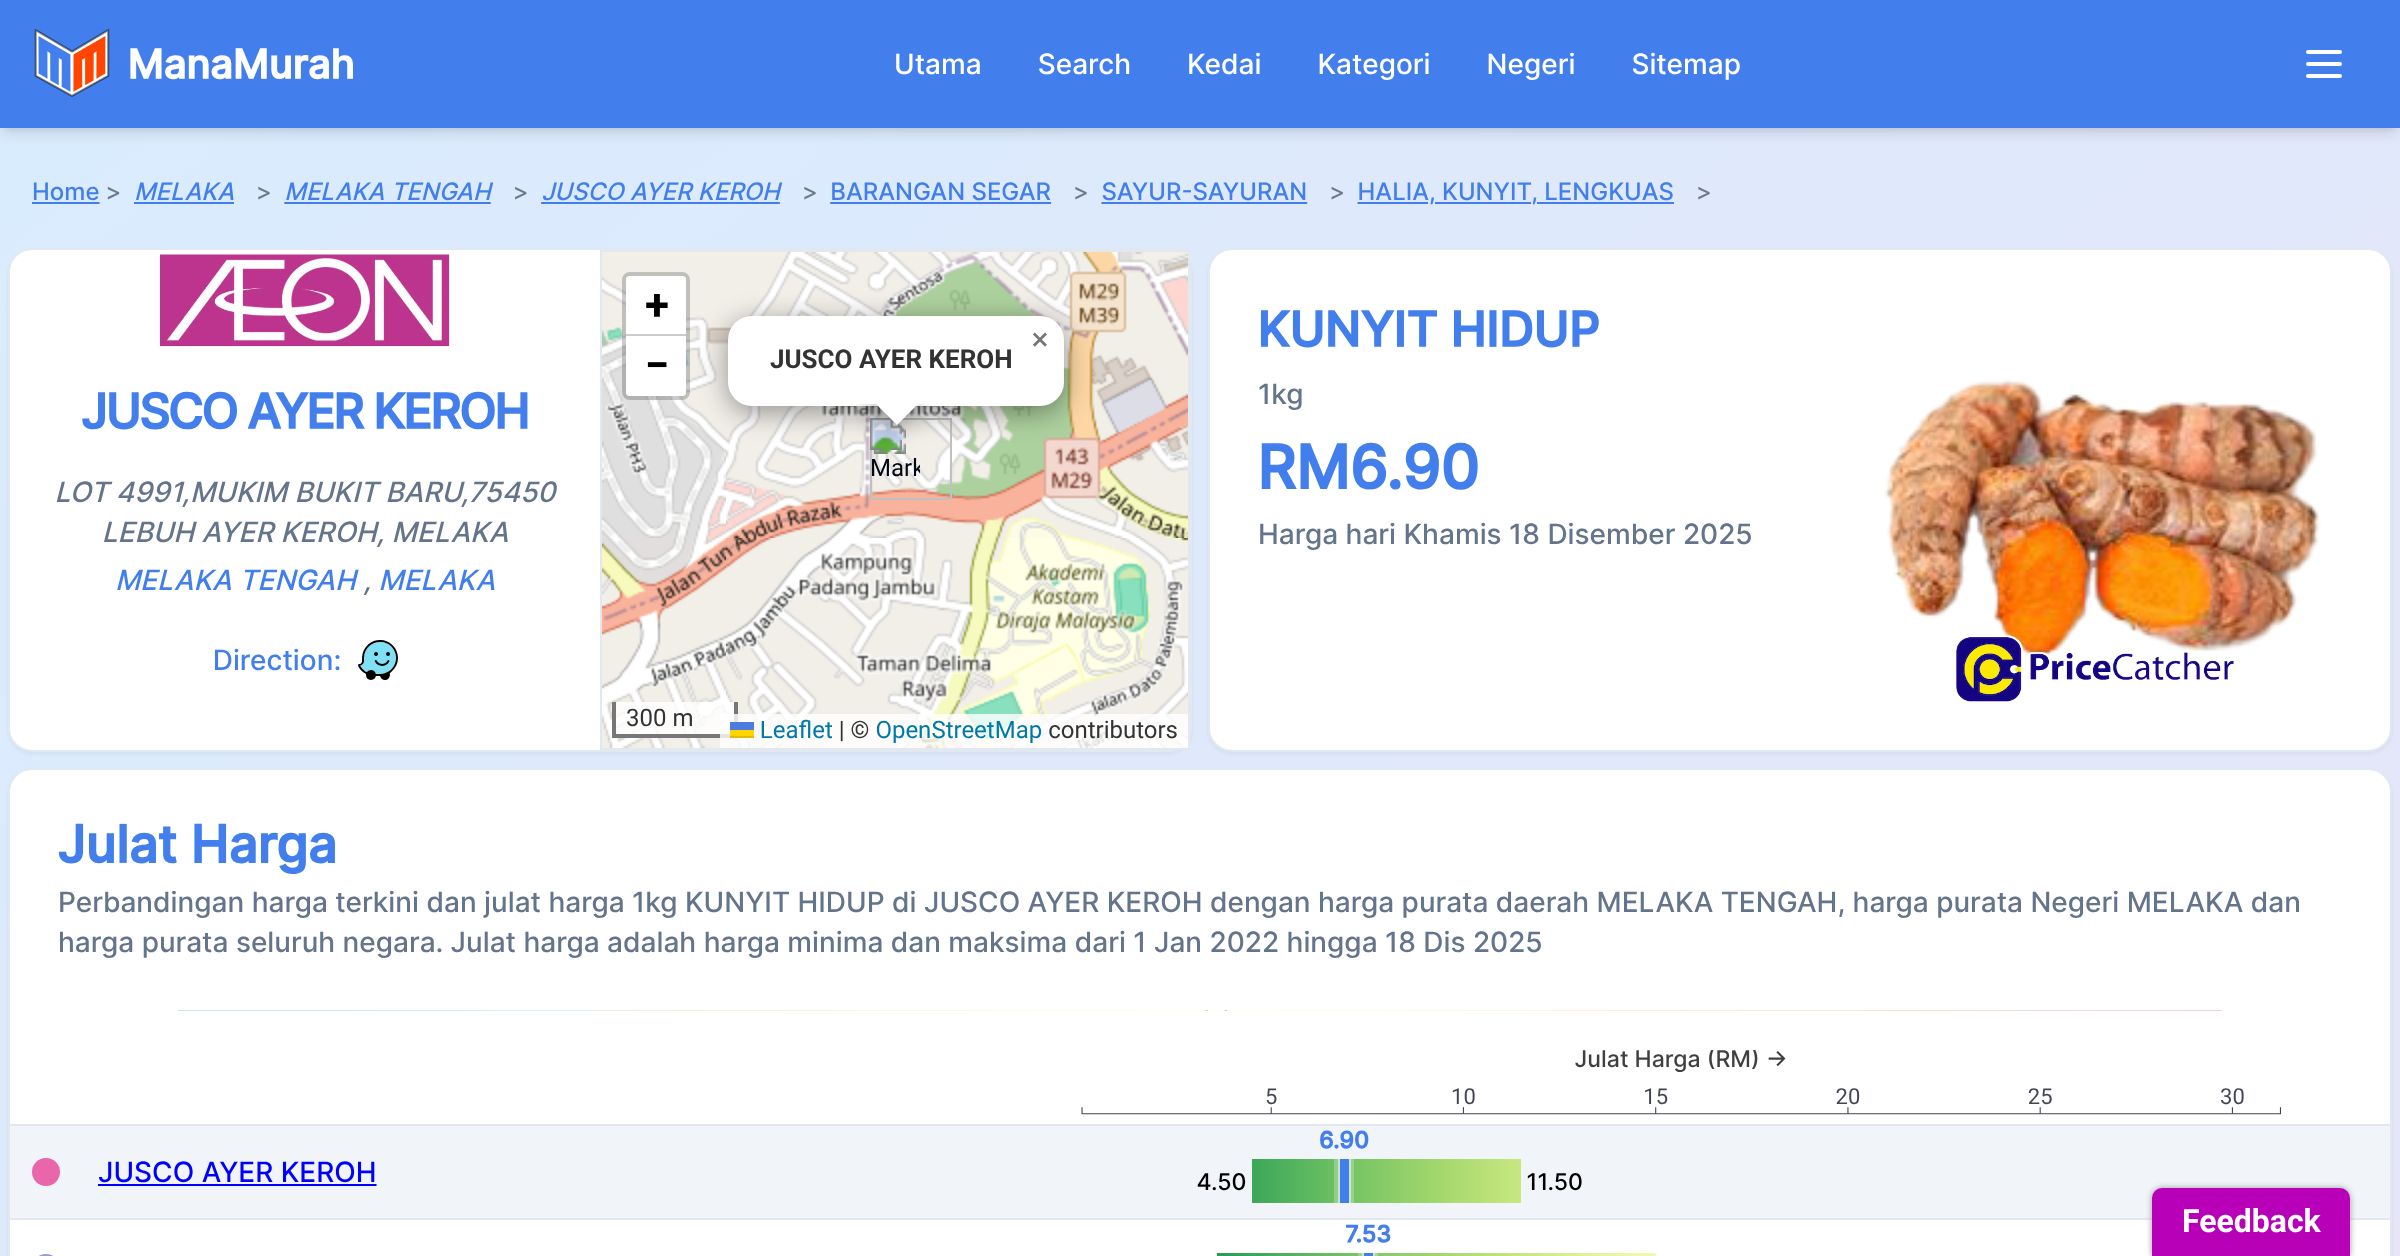Click the Feedback button
2400x1256 pixels.
pyautogui.click(x=2250, y=1220)
